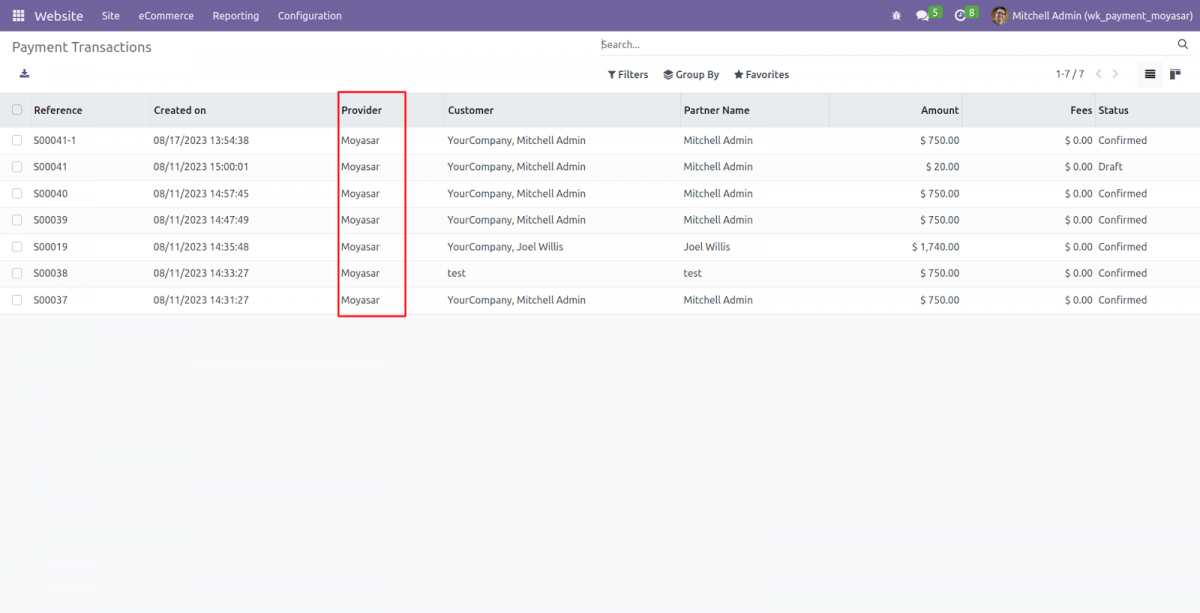Click the 1-7 / 7 pager counter

point(1070,75)
